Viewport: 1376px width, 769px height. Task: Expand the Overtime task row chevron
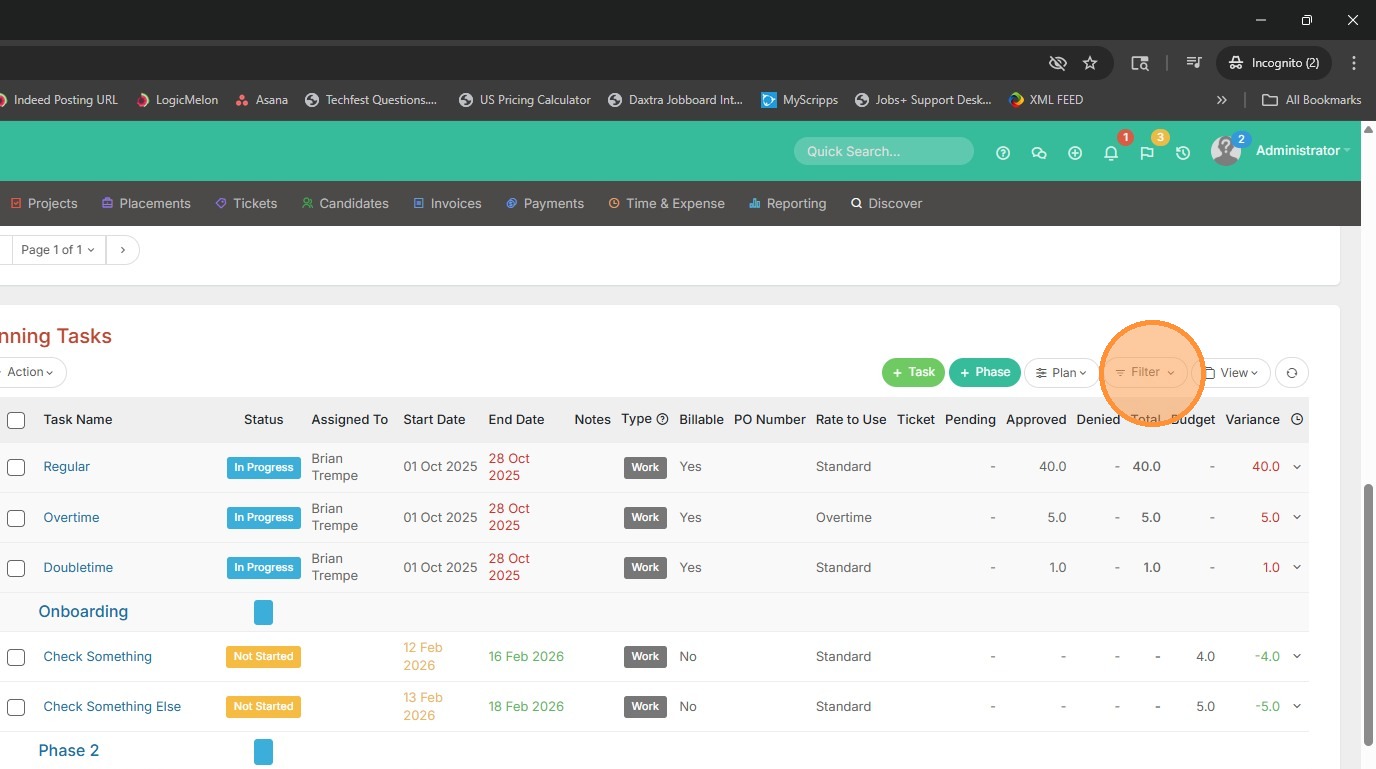pyautogui.click(x=1297, y=517)
